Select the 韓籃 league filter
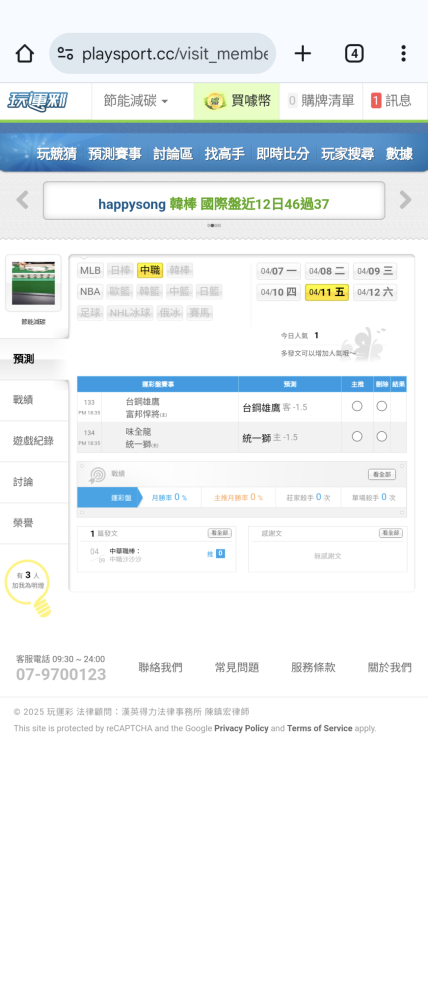 [150, 291]
